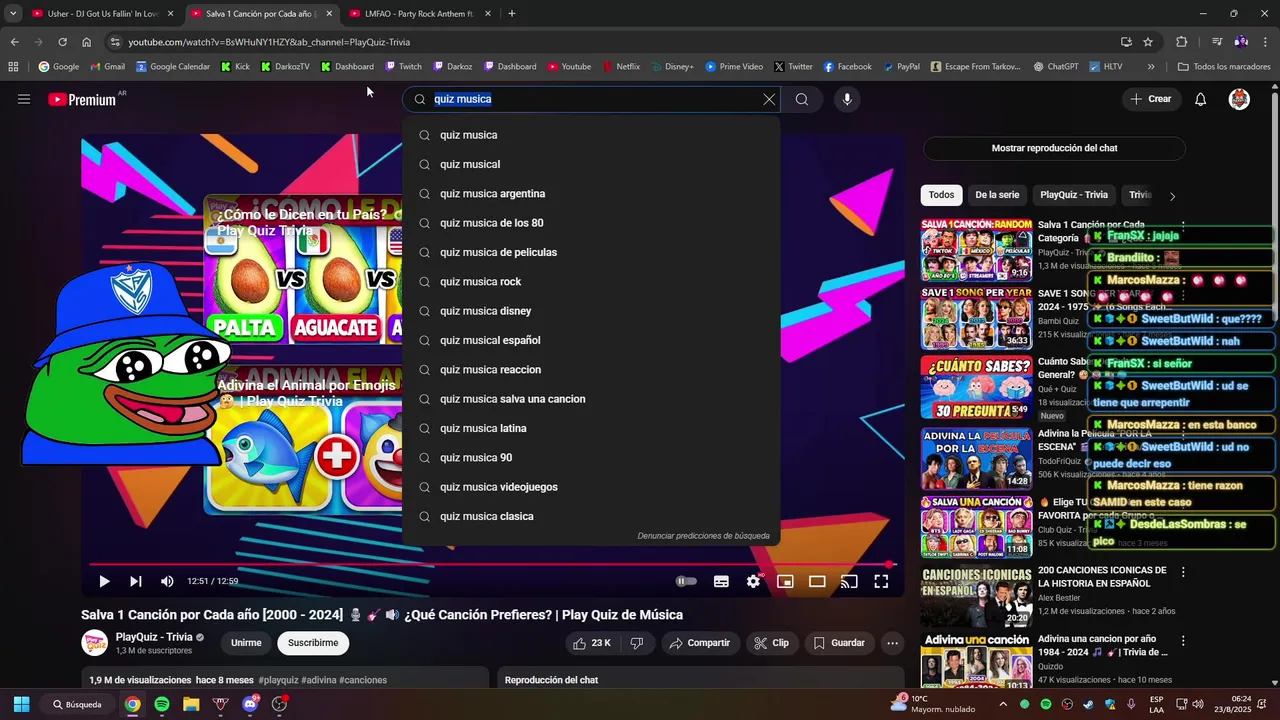This screenshot has width=1280, height=720.
Task: Click the magnifier search button
Action: click(x=802, y=99)
